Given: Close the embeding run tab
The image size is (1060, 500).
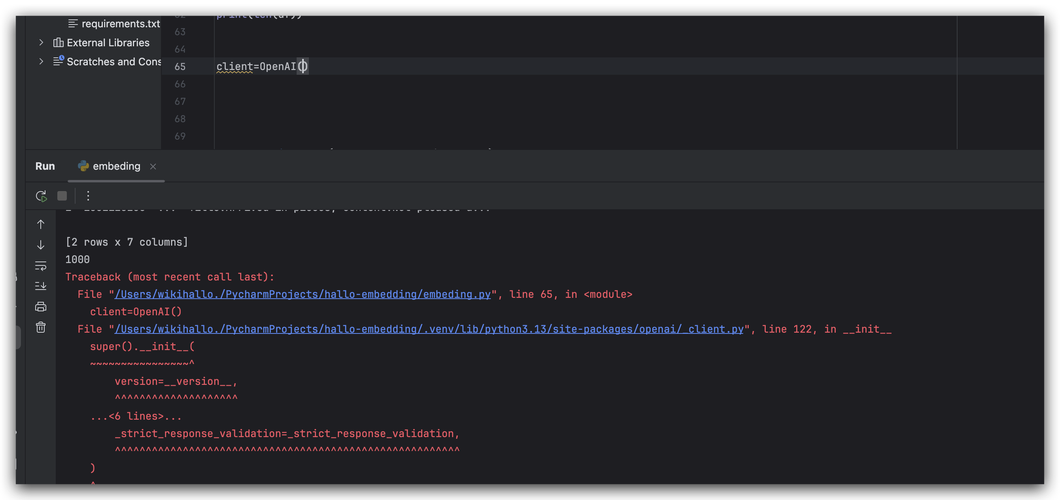Looking at the screenshot, I should pyautogui.click(x=153, y=167).
